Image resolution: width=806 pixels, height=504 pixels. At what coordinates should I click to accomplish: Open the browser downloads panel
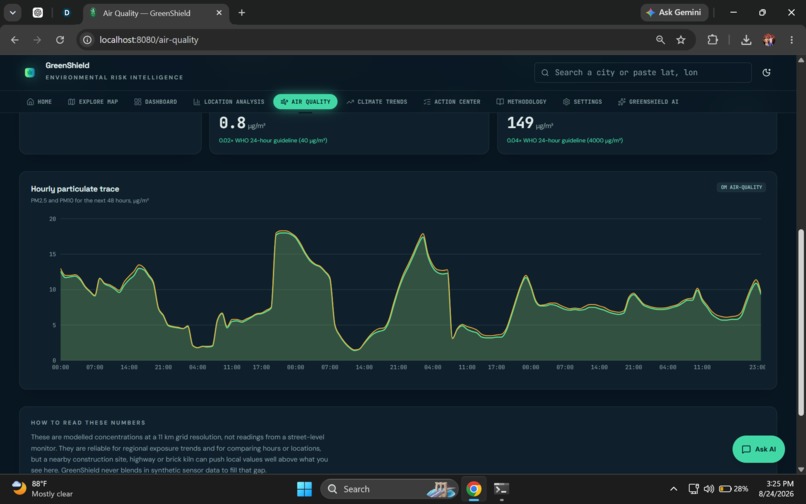(x=746, y=40)
